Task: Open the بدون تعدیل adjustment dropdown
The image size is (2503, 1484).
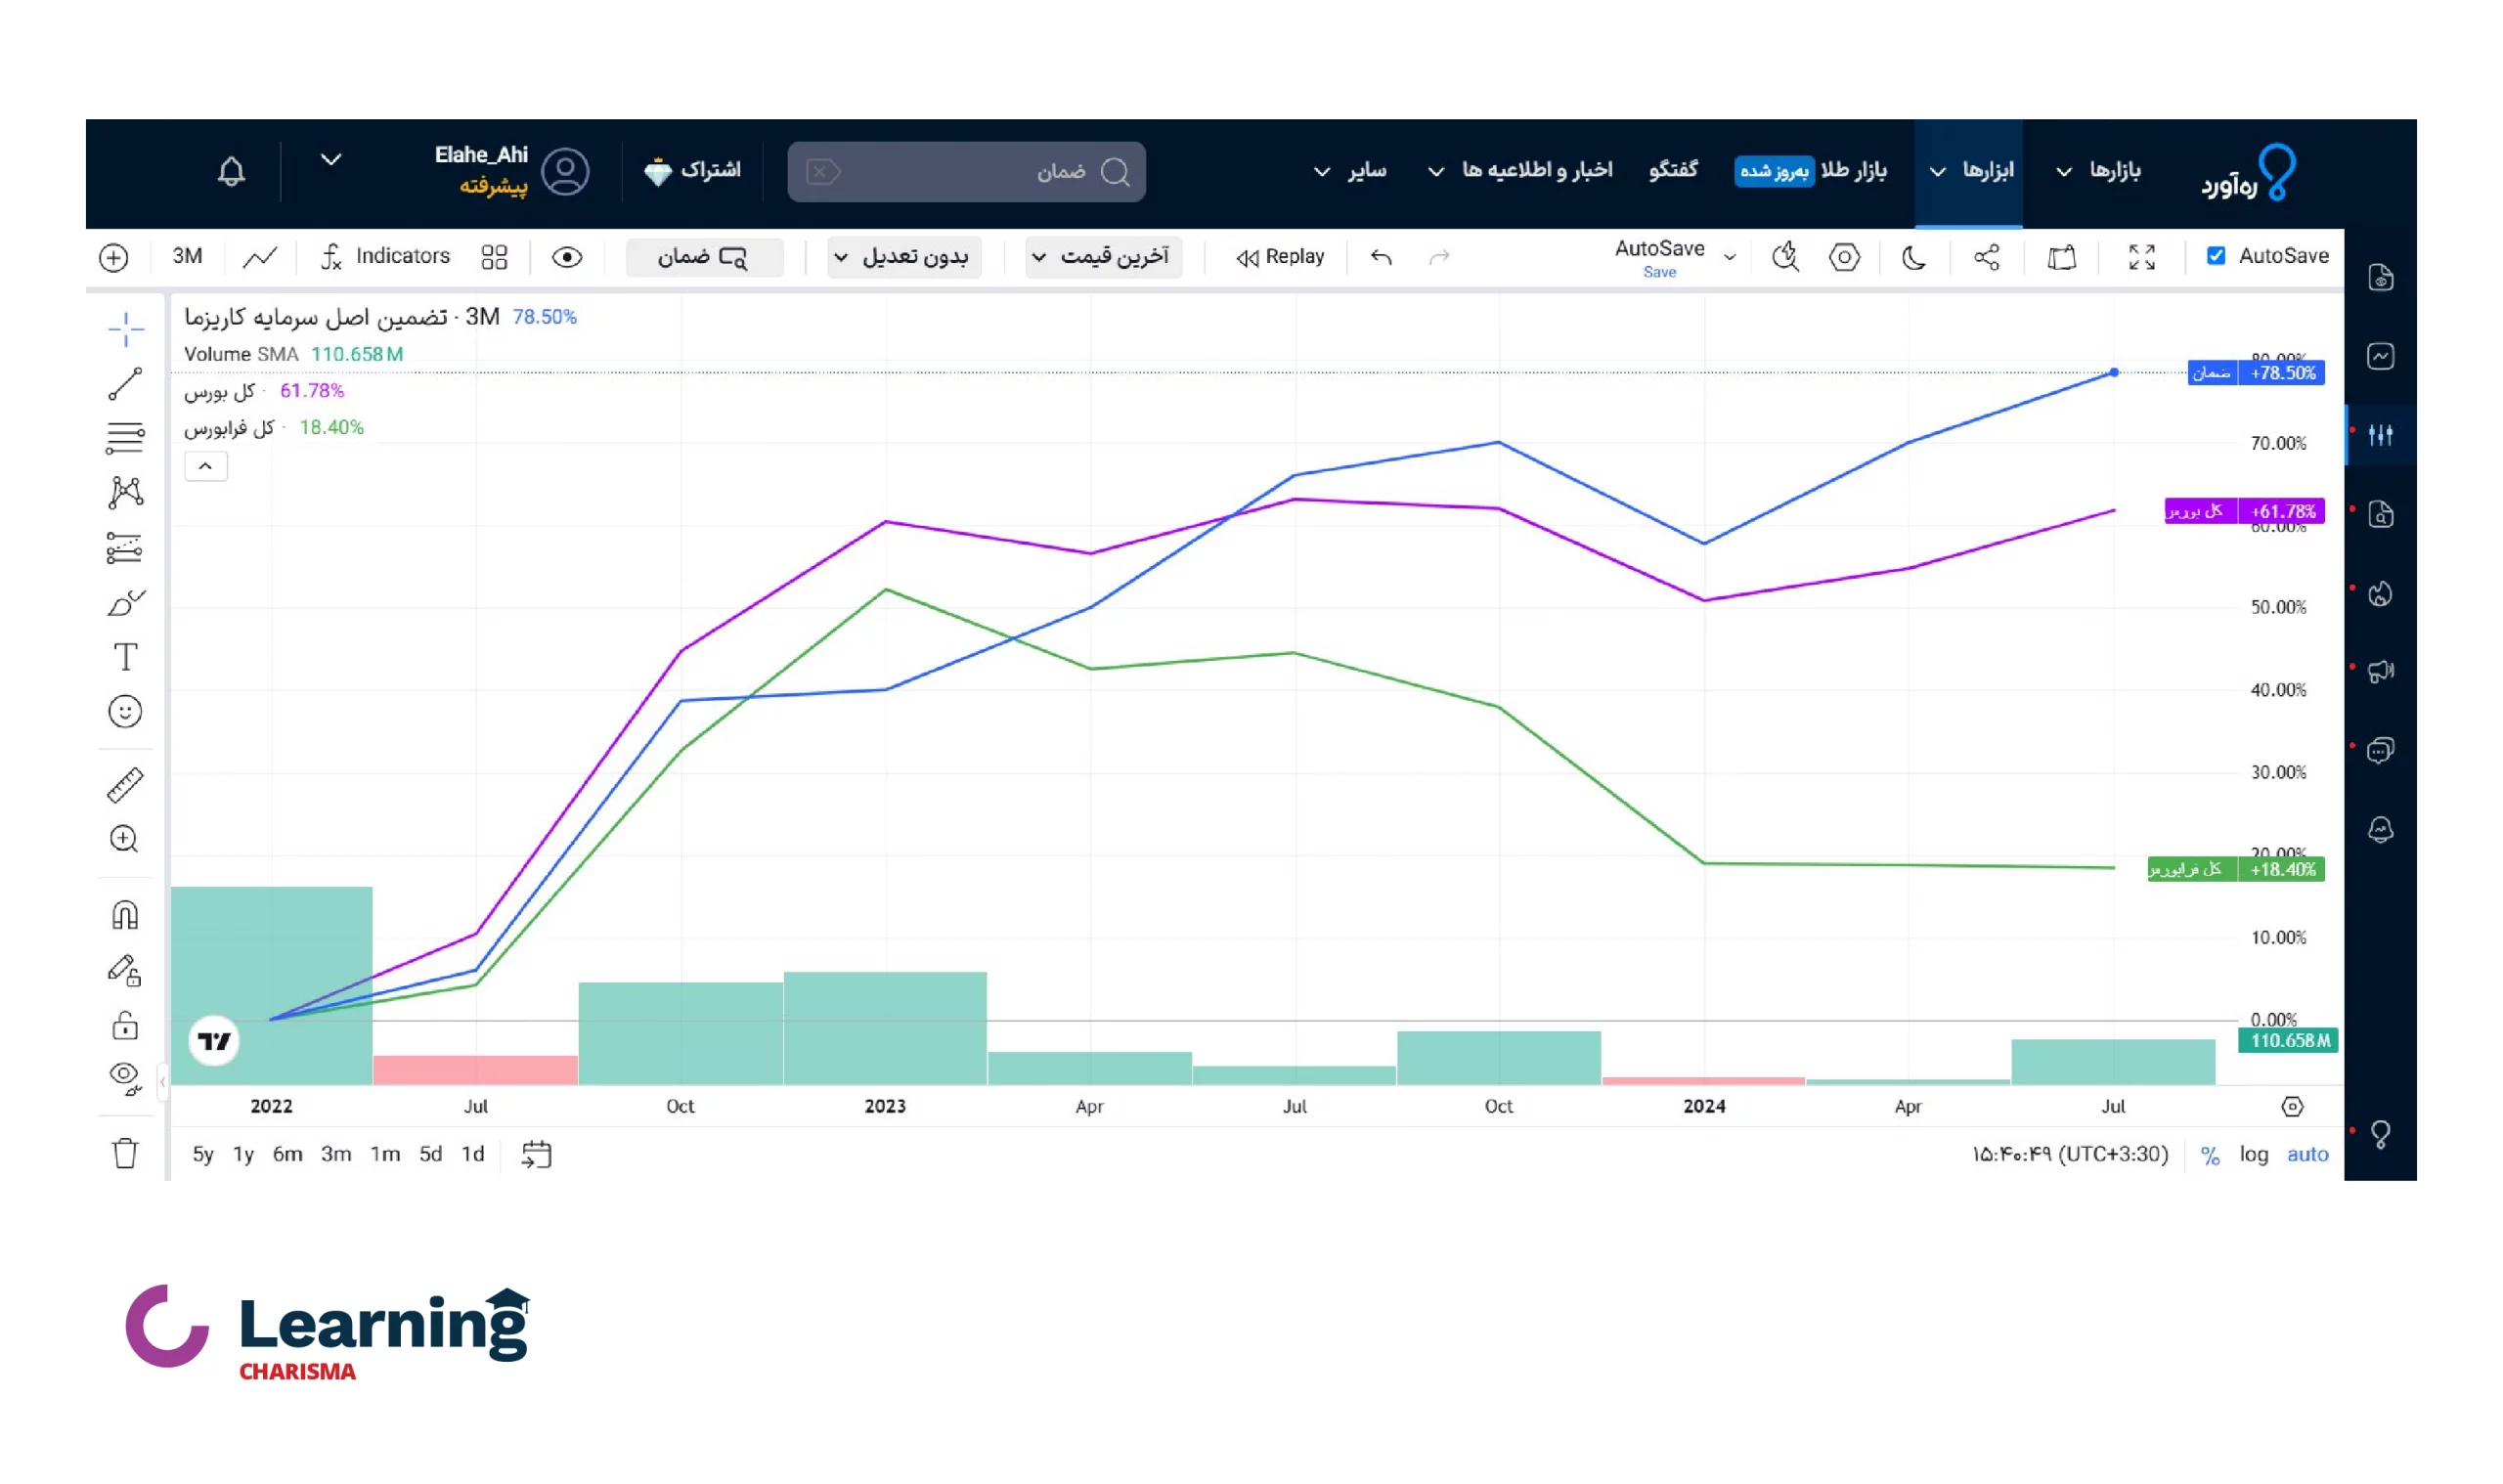Action: [902, 257]
